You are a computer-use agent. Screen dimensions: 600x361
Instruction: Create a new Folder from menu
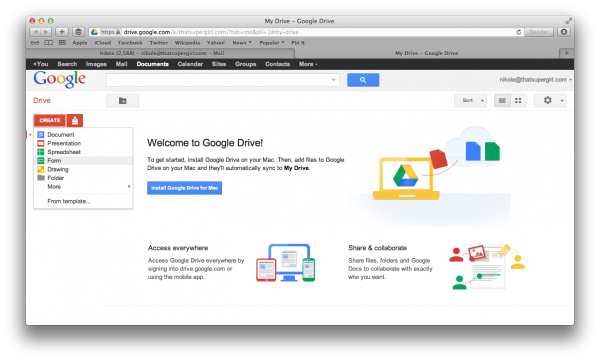(x=83, y=178)
